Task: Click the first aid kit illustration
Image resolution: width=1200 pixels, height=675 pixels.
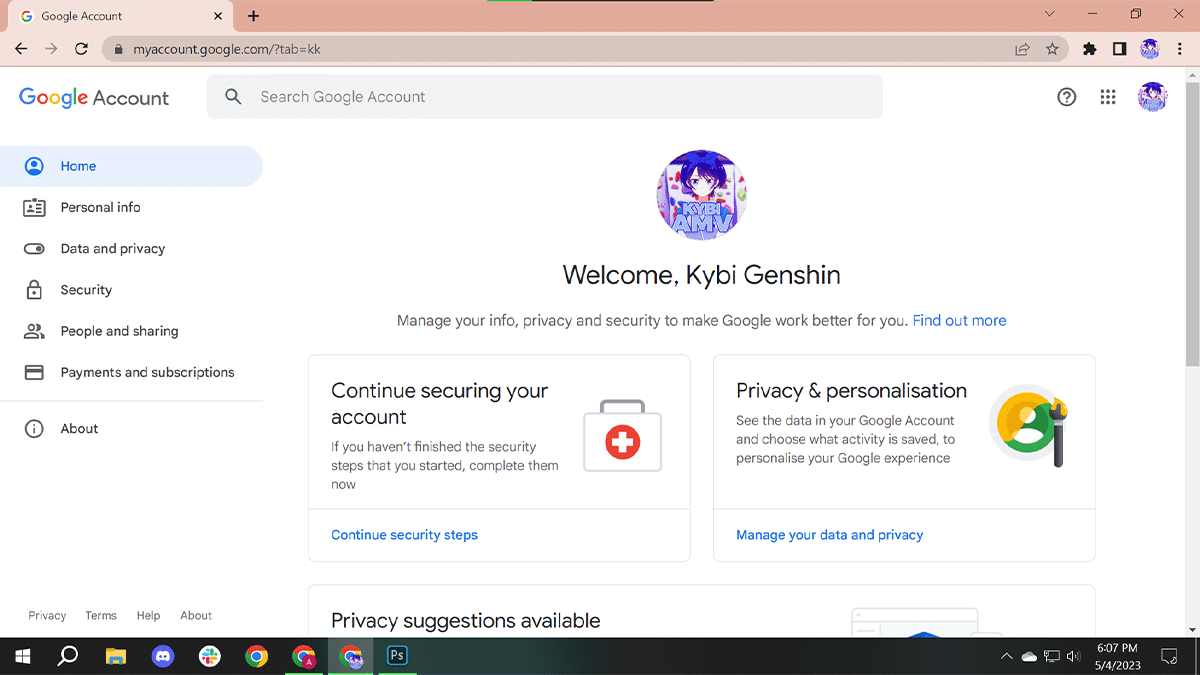Action: click(x=622, y=437)
